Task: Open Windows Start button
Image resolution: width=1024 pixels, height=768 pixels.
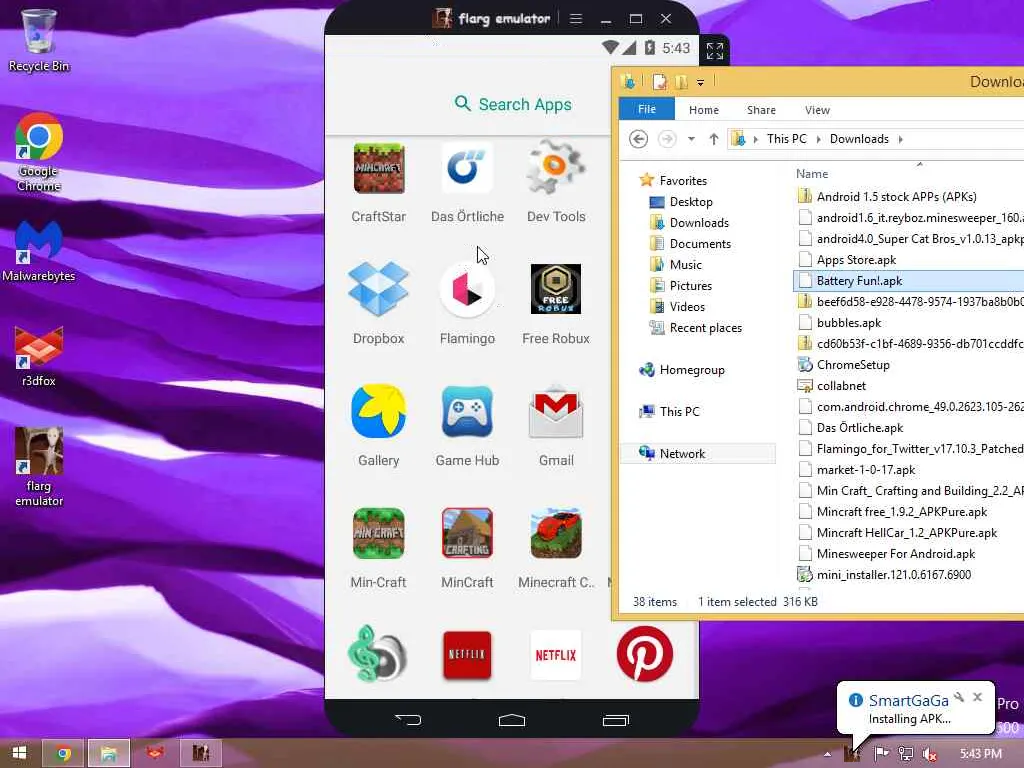Action: (19, 753)
